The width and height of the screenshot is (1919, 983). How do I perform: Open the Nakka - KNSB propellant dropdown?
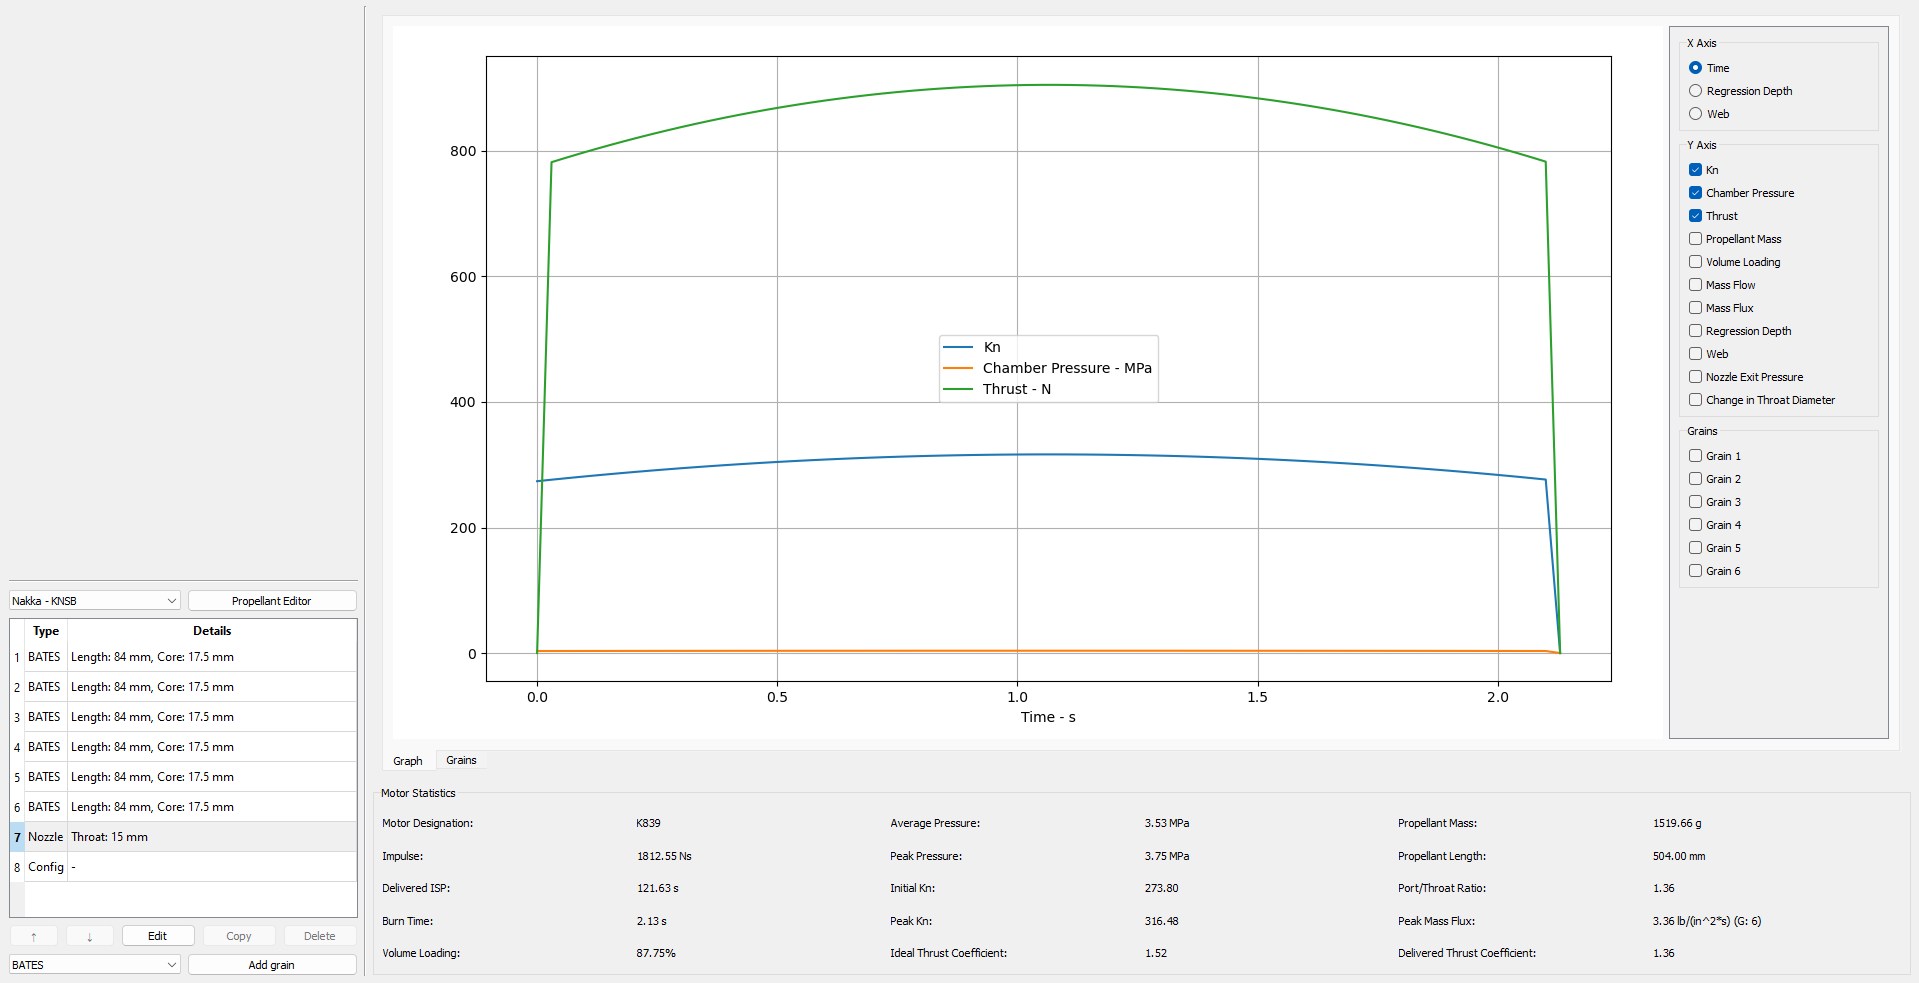tap(94, 601)
